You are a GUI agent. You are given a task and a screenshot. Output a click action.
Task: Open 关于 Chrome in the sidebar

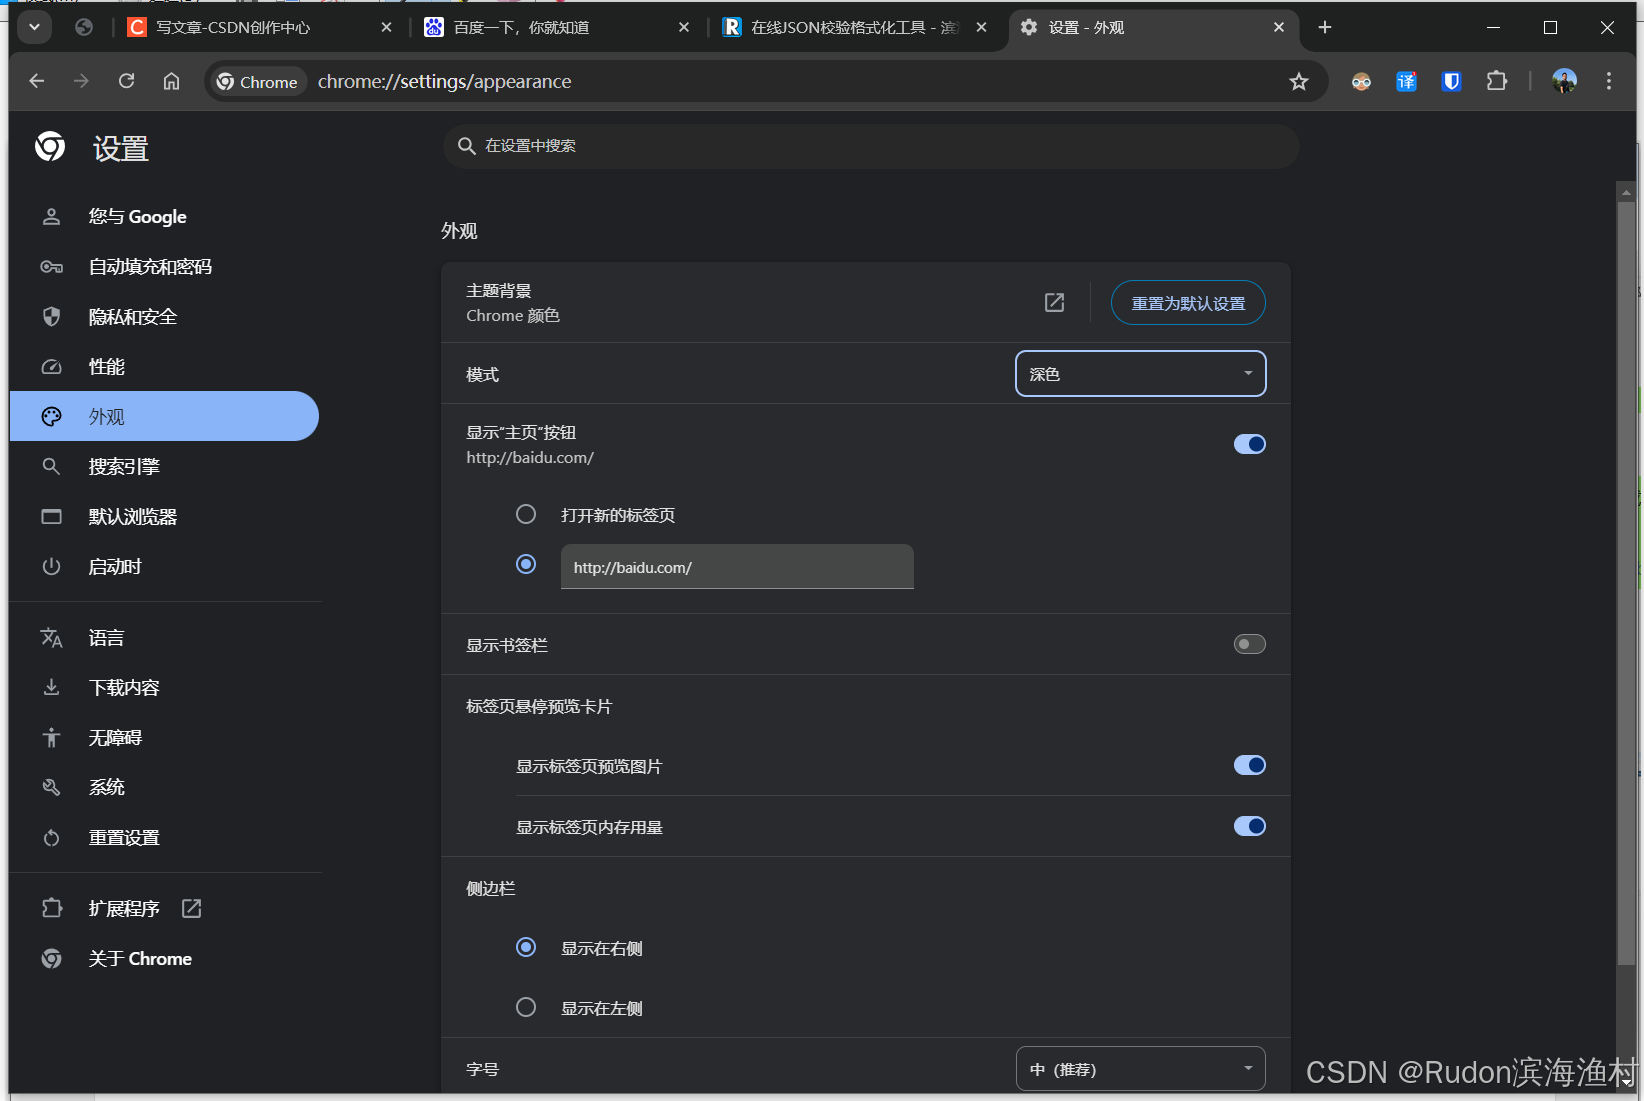[140, 958]
